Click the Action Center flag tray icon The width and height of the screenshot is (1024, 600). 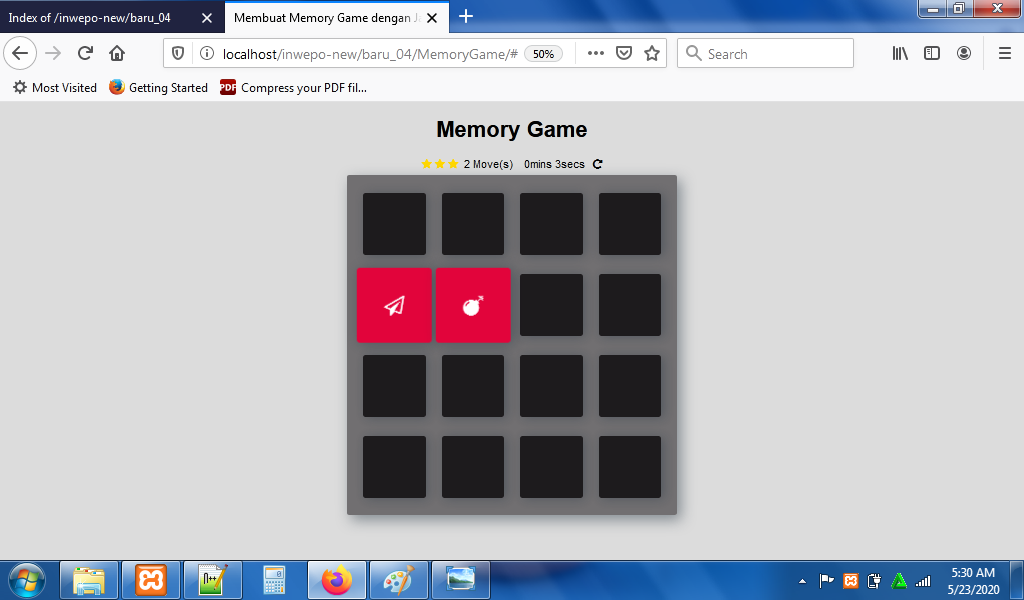click(x=826, y=580)
